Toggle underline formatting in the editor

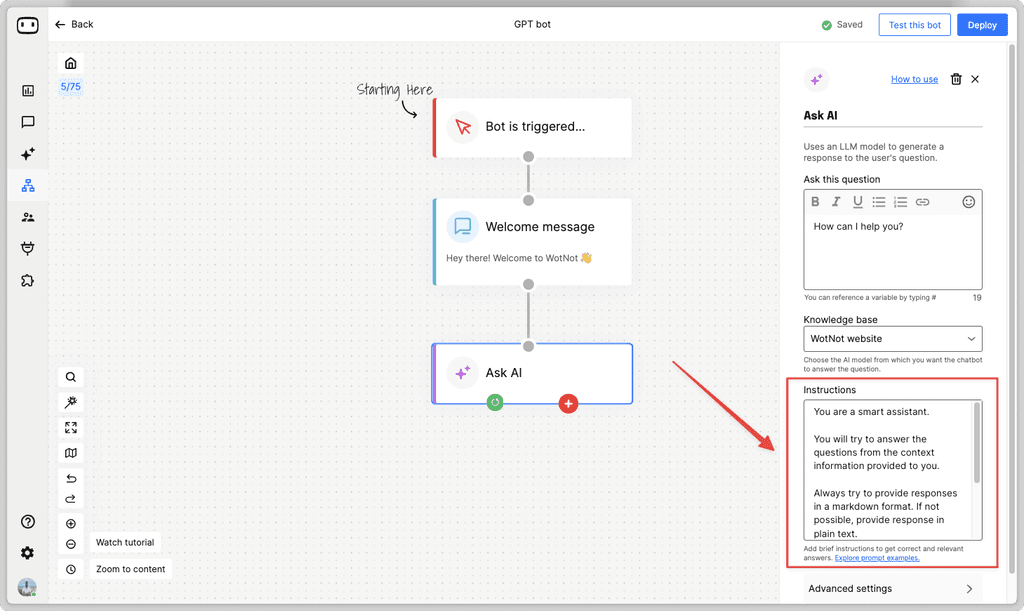[857, 201]
